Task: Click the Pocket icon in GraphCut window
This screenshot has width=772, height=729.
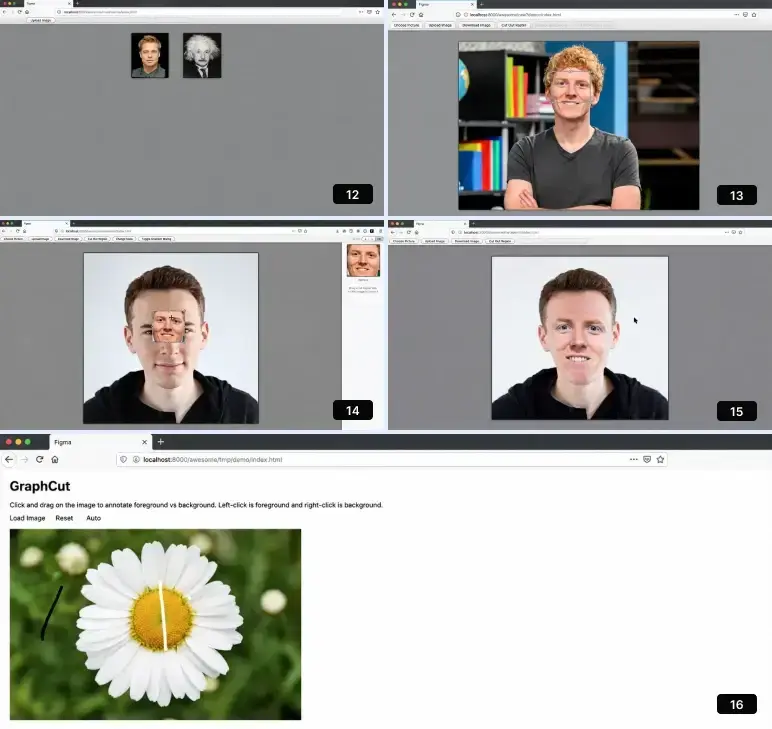Action: [647, 459]
